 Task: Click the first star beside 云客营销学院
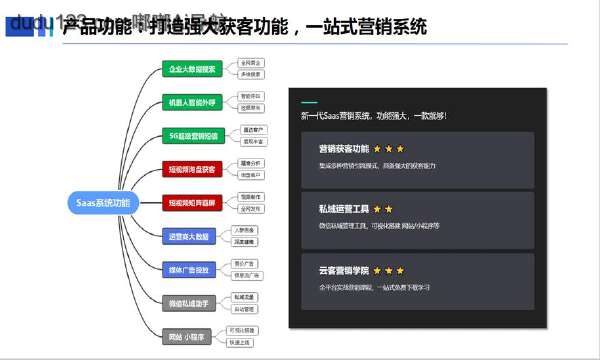click(x=377, y=271)
